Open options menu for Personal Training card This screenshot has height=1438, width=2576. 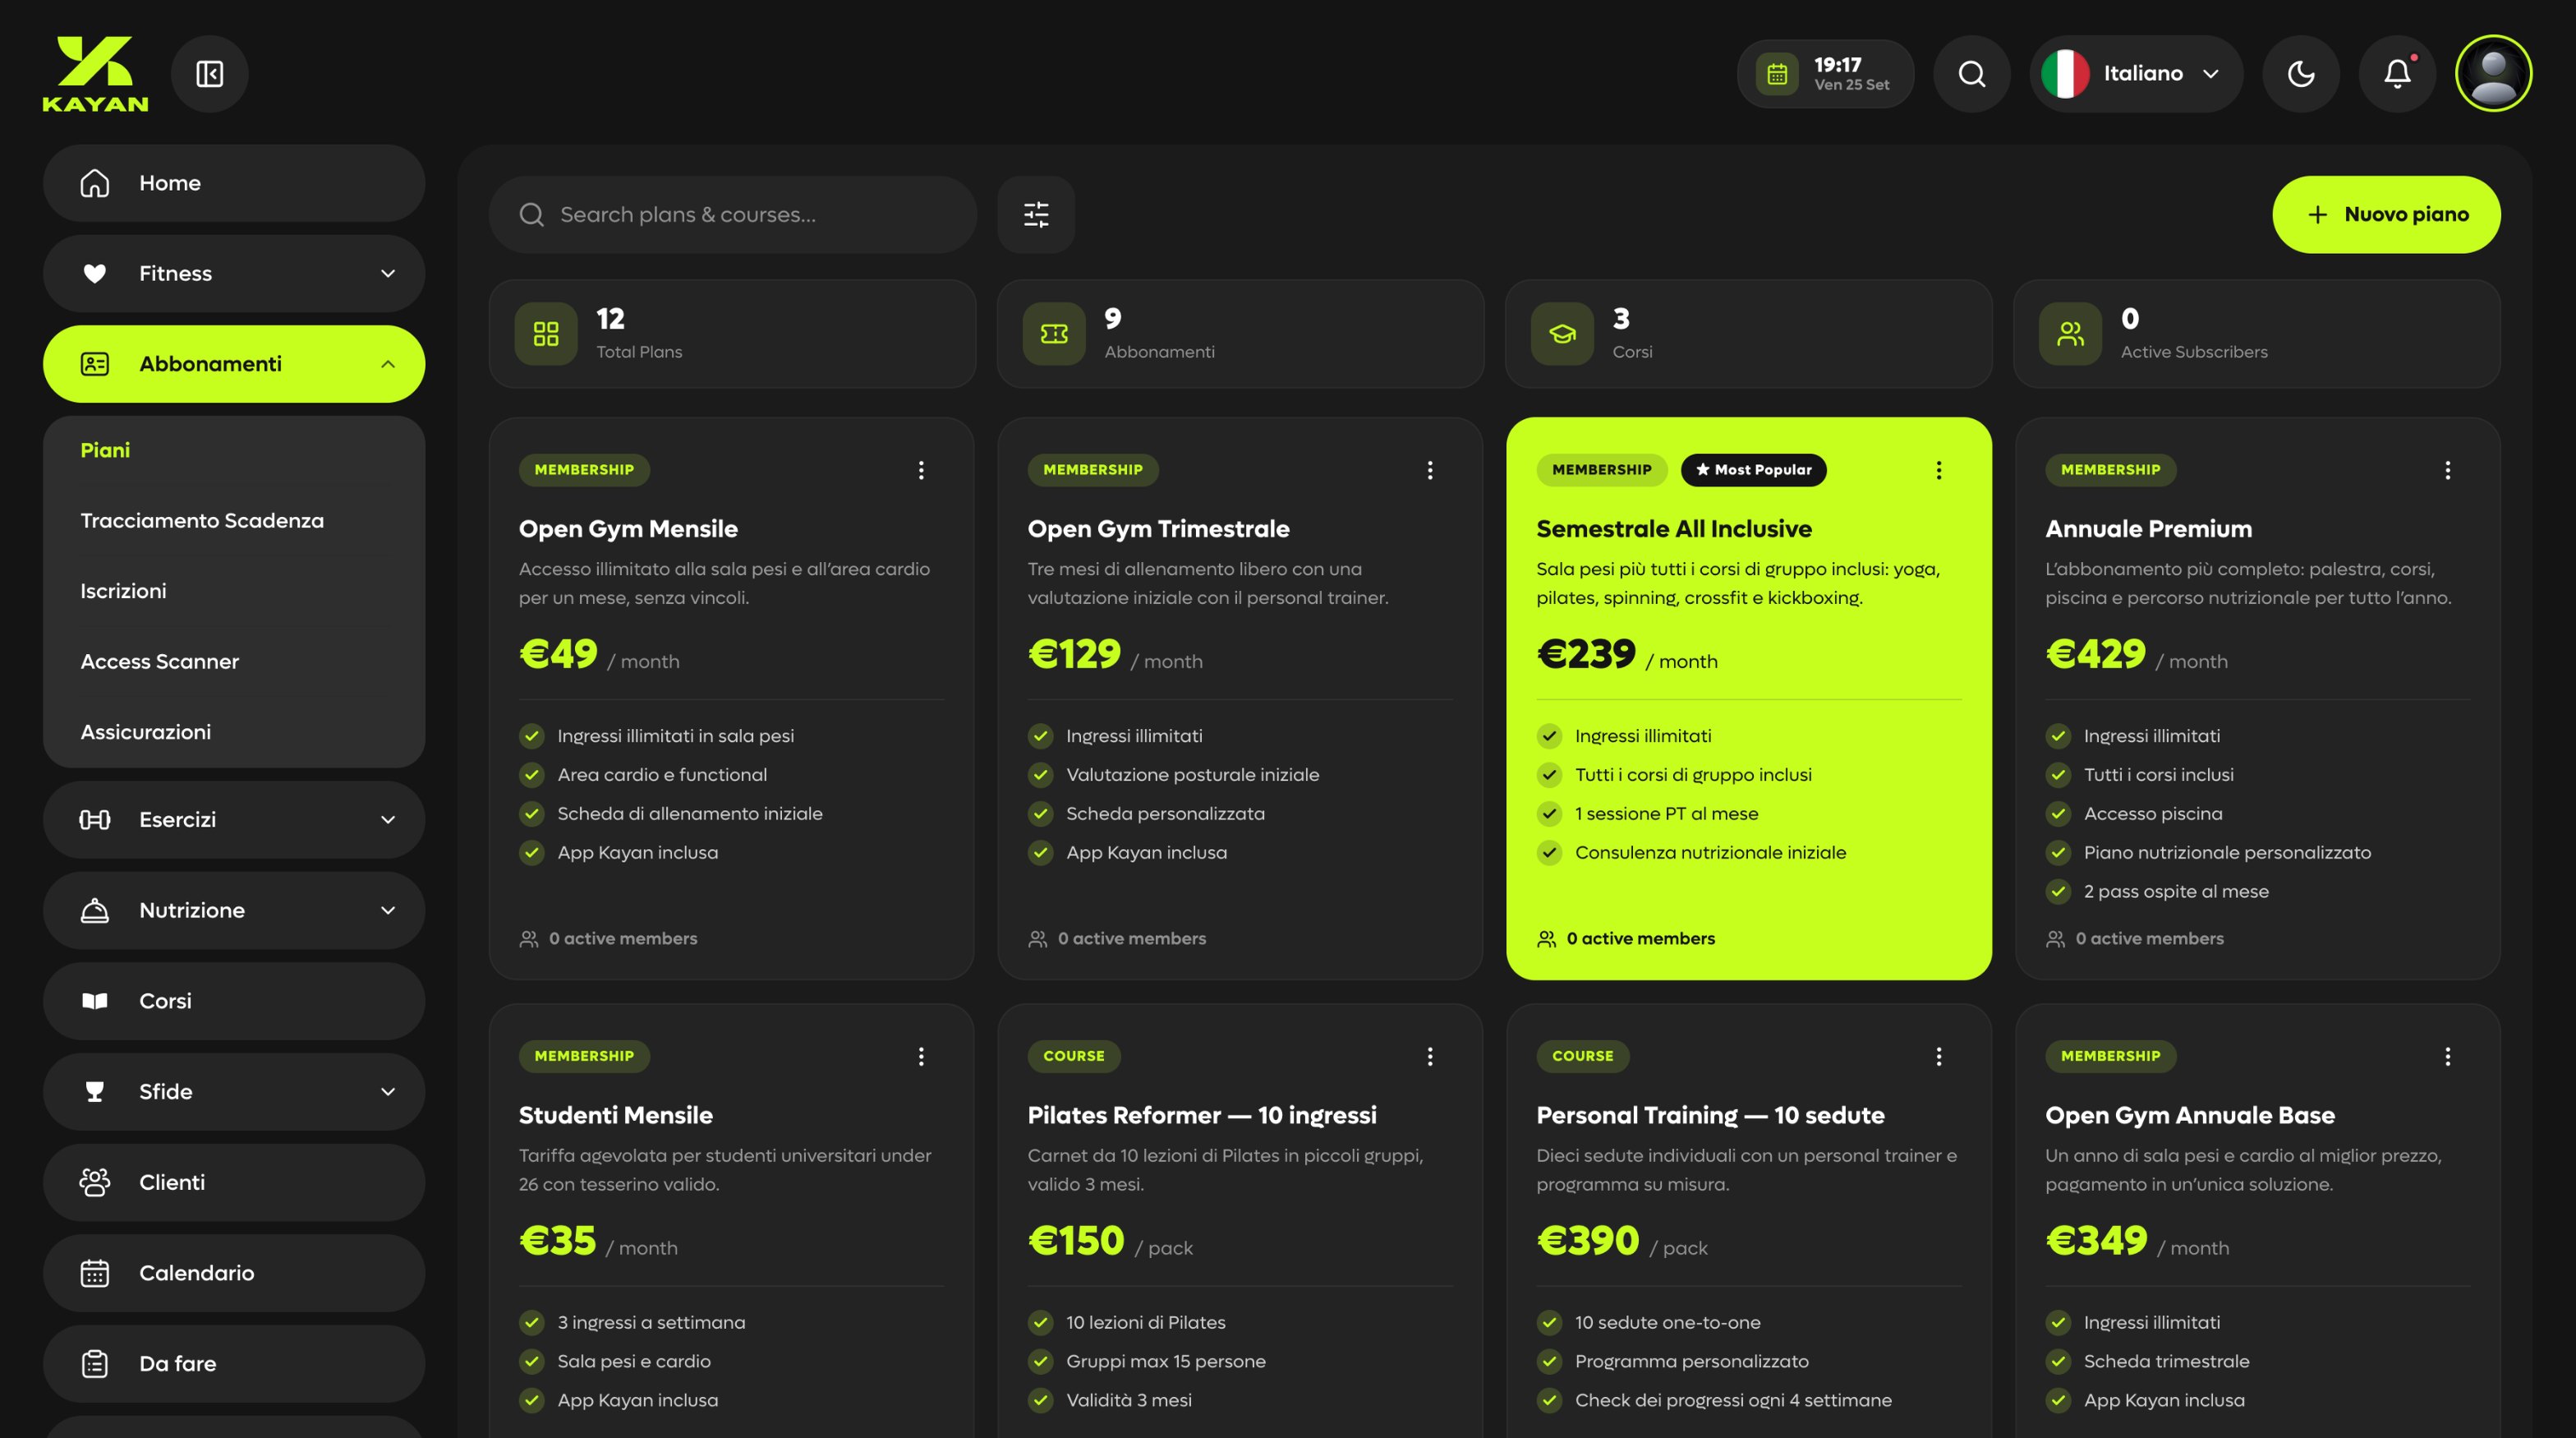pos(1938,1056)
